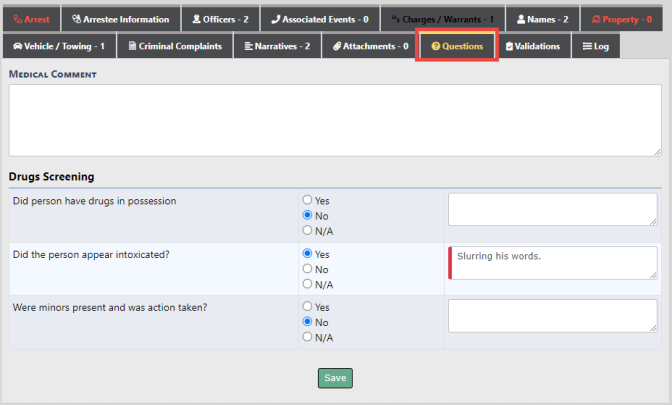The height and width of the screenshot is (405, 672).
Task: View the Criminal Complaints tab
Action: pos(174,46)
